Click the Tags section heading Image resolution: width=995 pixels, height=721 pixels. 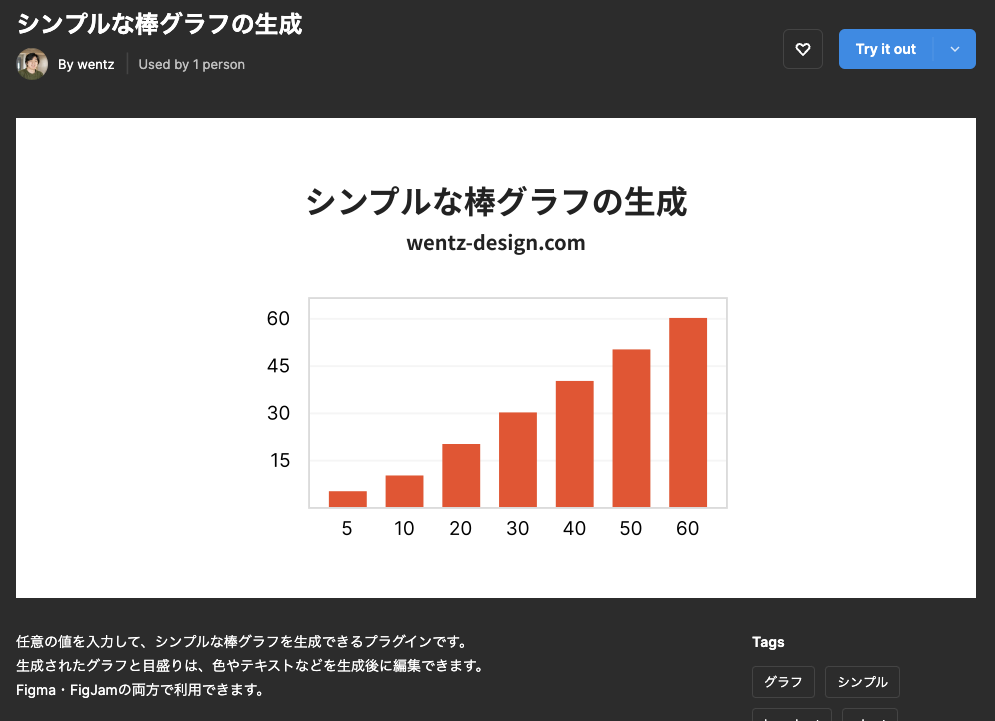point(768,642)
